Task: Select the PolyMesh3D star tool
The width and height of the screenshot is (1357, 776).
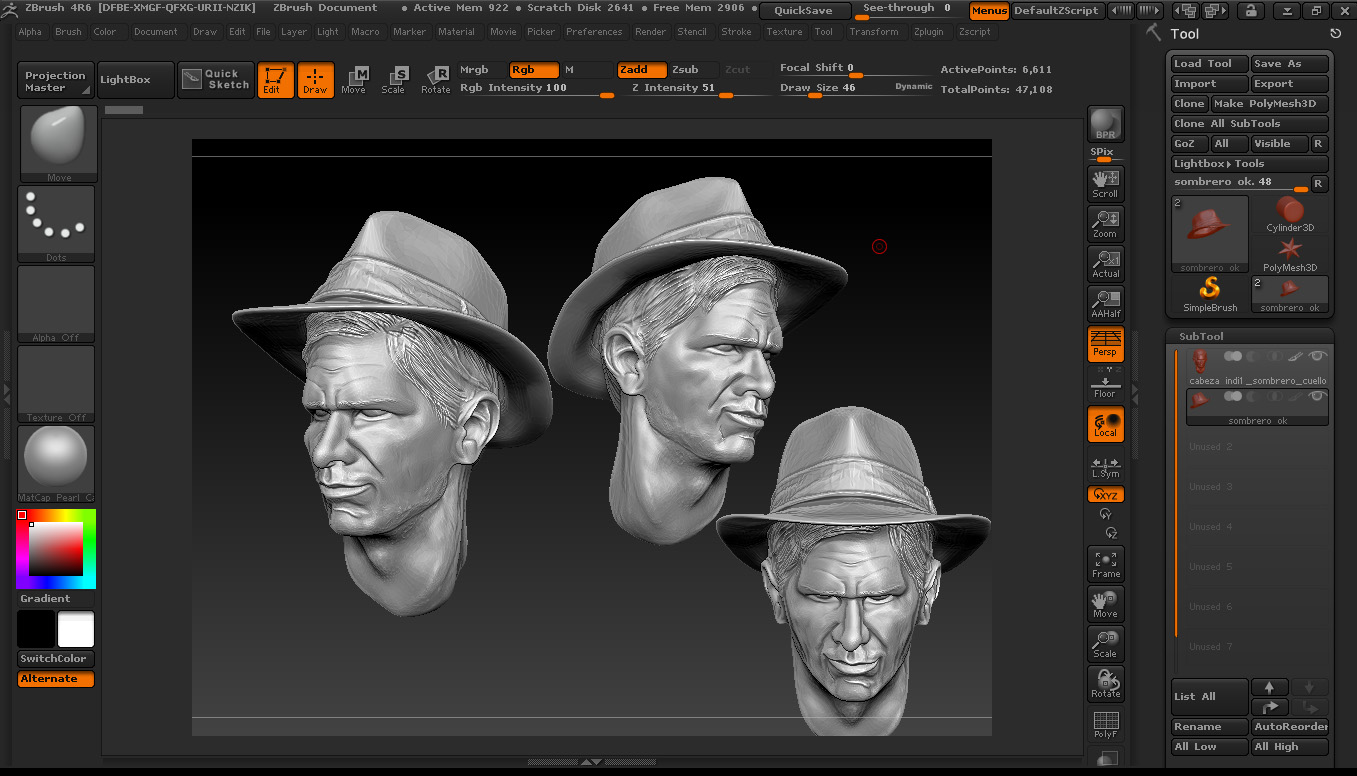Action: (x=1290, y=255)
